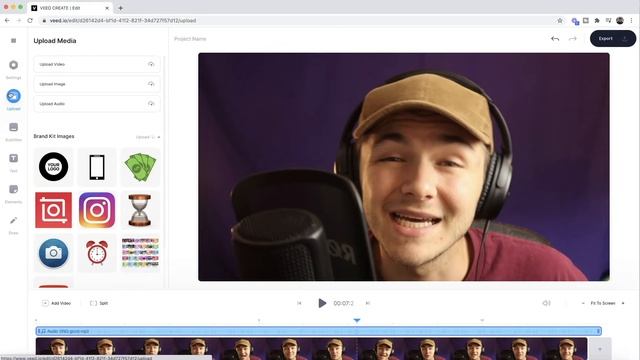
Task: Open a new browser tab
Action: pos(120,8)
